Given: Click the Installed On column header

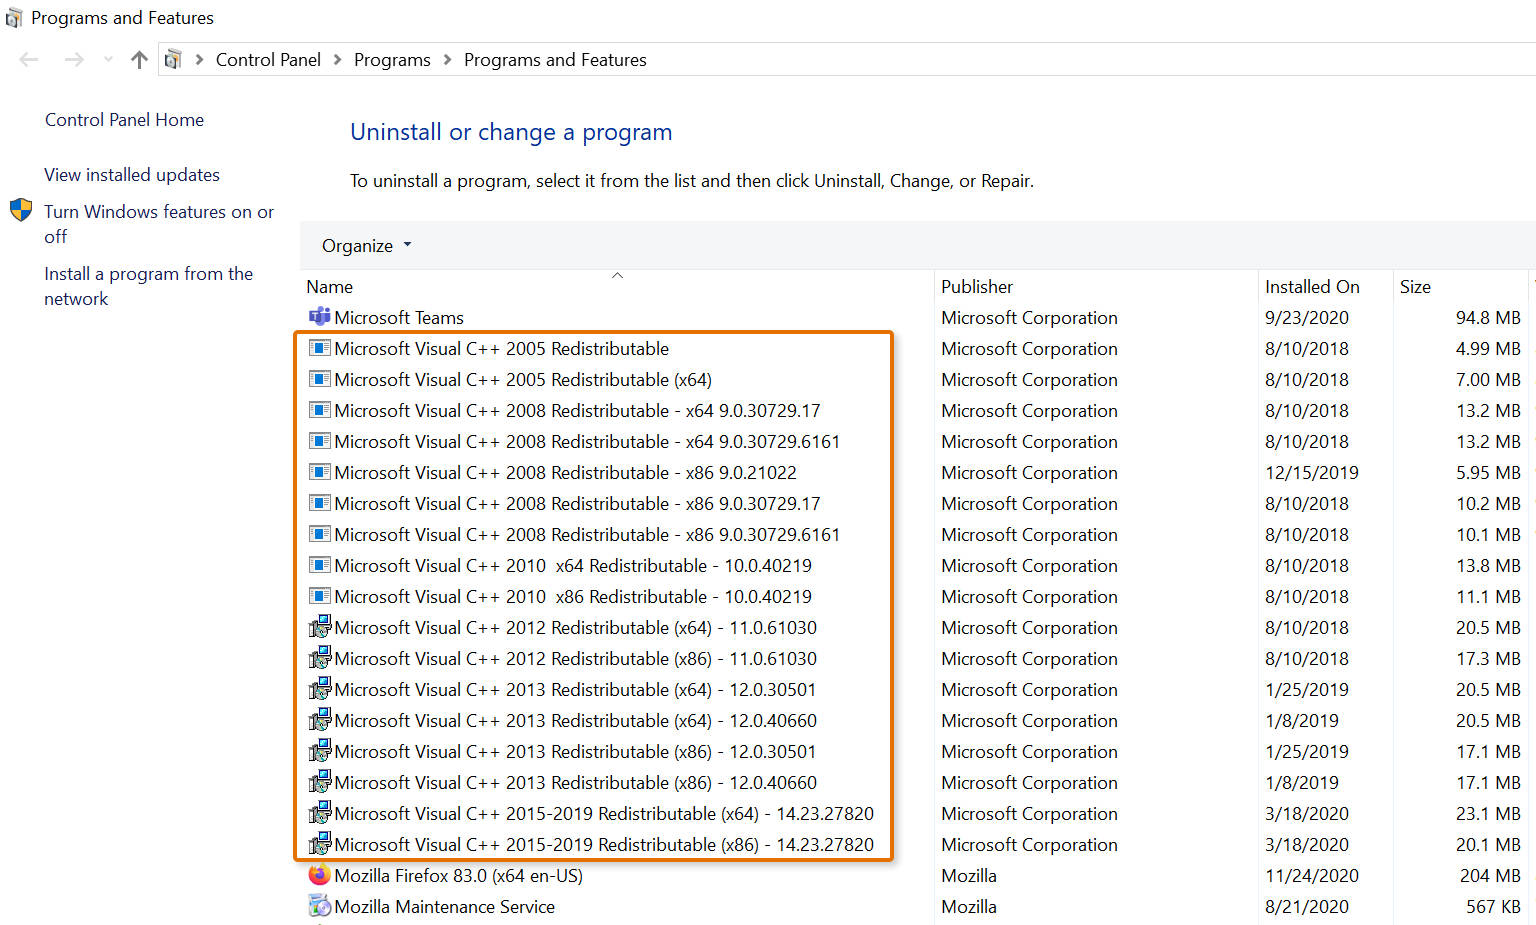Looking at the screenshot, I should click(x=1311, y=286).
